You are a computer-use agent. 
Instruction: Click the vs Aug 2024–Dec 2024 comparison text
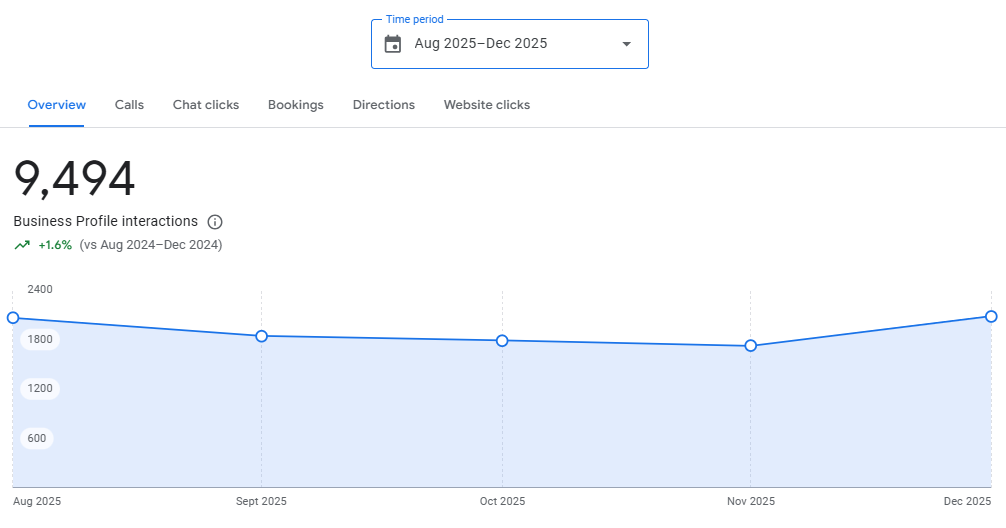click(151, 245)
